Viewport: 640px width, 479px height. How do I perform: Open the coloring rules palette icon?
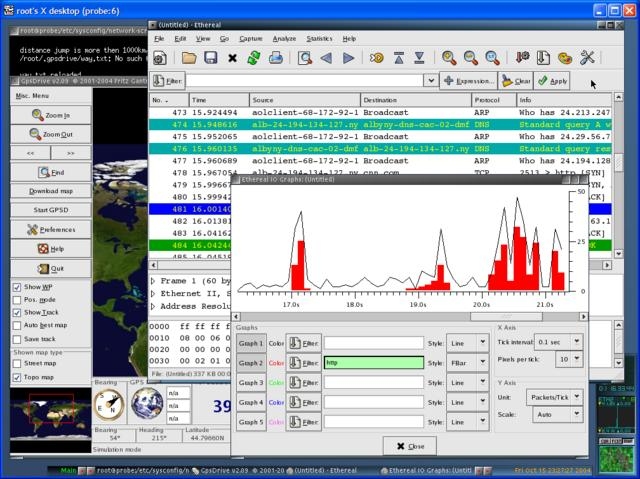point(565,58)
